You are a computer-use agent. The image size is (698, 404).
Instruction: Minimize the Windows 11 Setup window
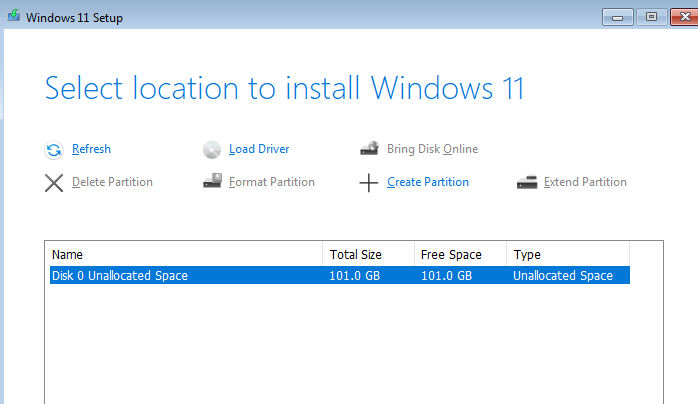617,17
